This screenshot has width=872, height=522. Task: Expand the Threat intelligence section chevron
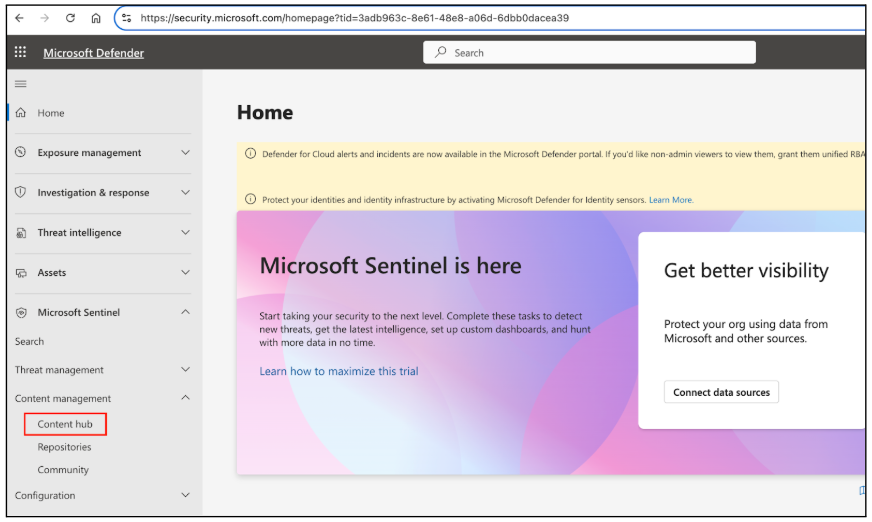click(x=185, y=233)
